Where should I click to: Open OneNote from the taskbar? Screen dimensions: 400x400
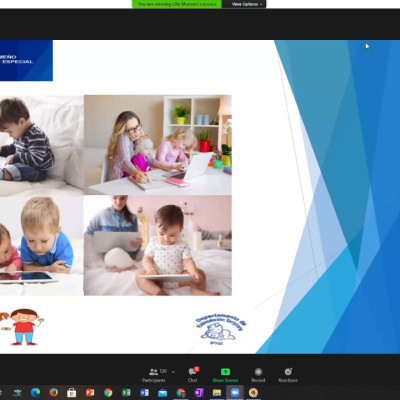point(199,393)
